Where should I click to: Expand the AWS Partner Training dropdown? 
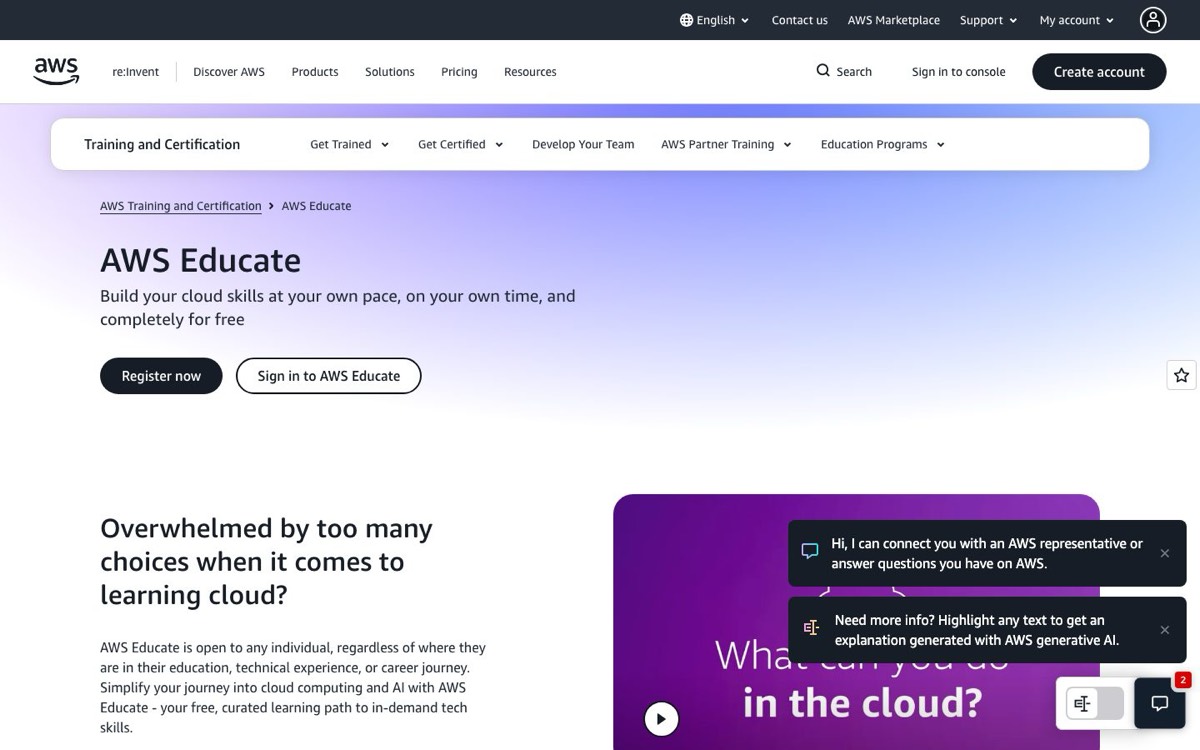(x=727, y=144)
